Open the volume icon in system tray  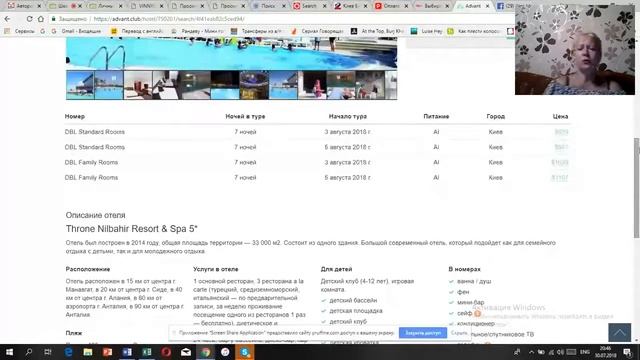(560, 352)
